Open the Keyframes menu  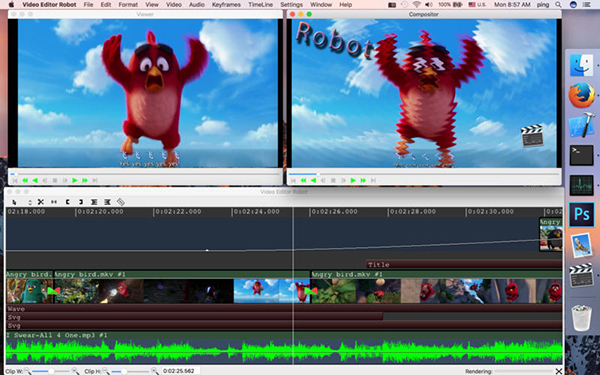[226, 5]
